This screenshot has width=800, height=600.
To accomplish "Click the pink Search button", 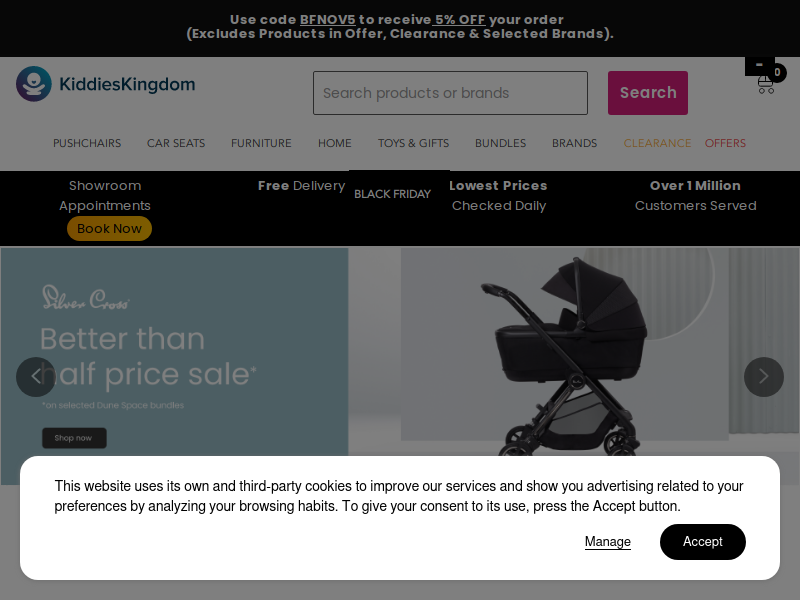I will [648, 93].
